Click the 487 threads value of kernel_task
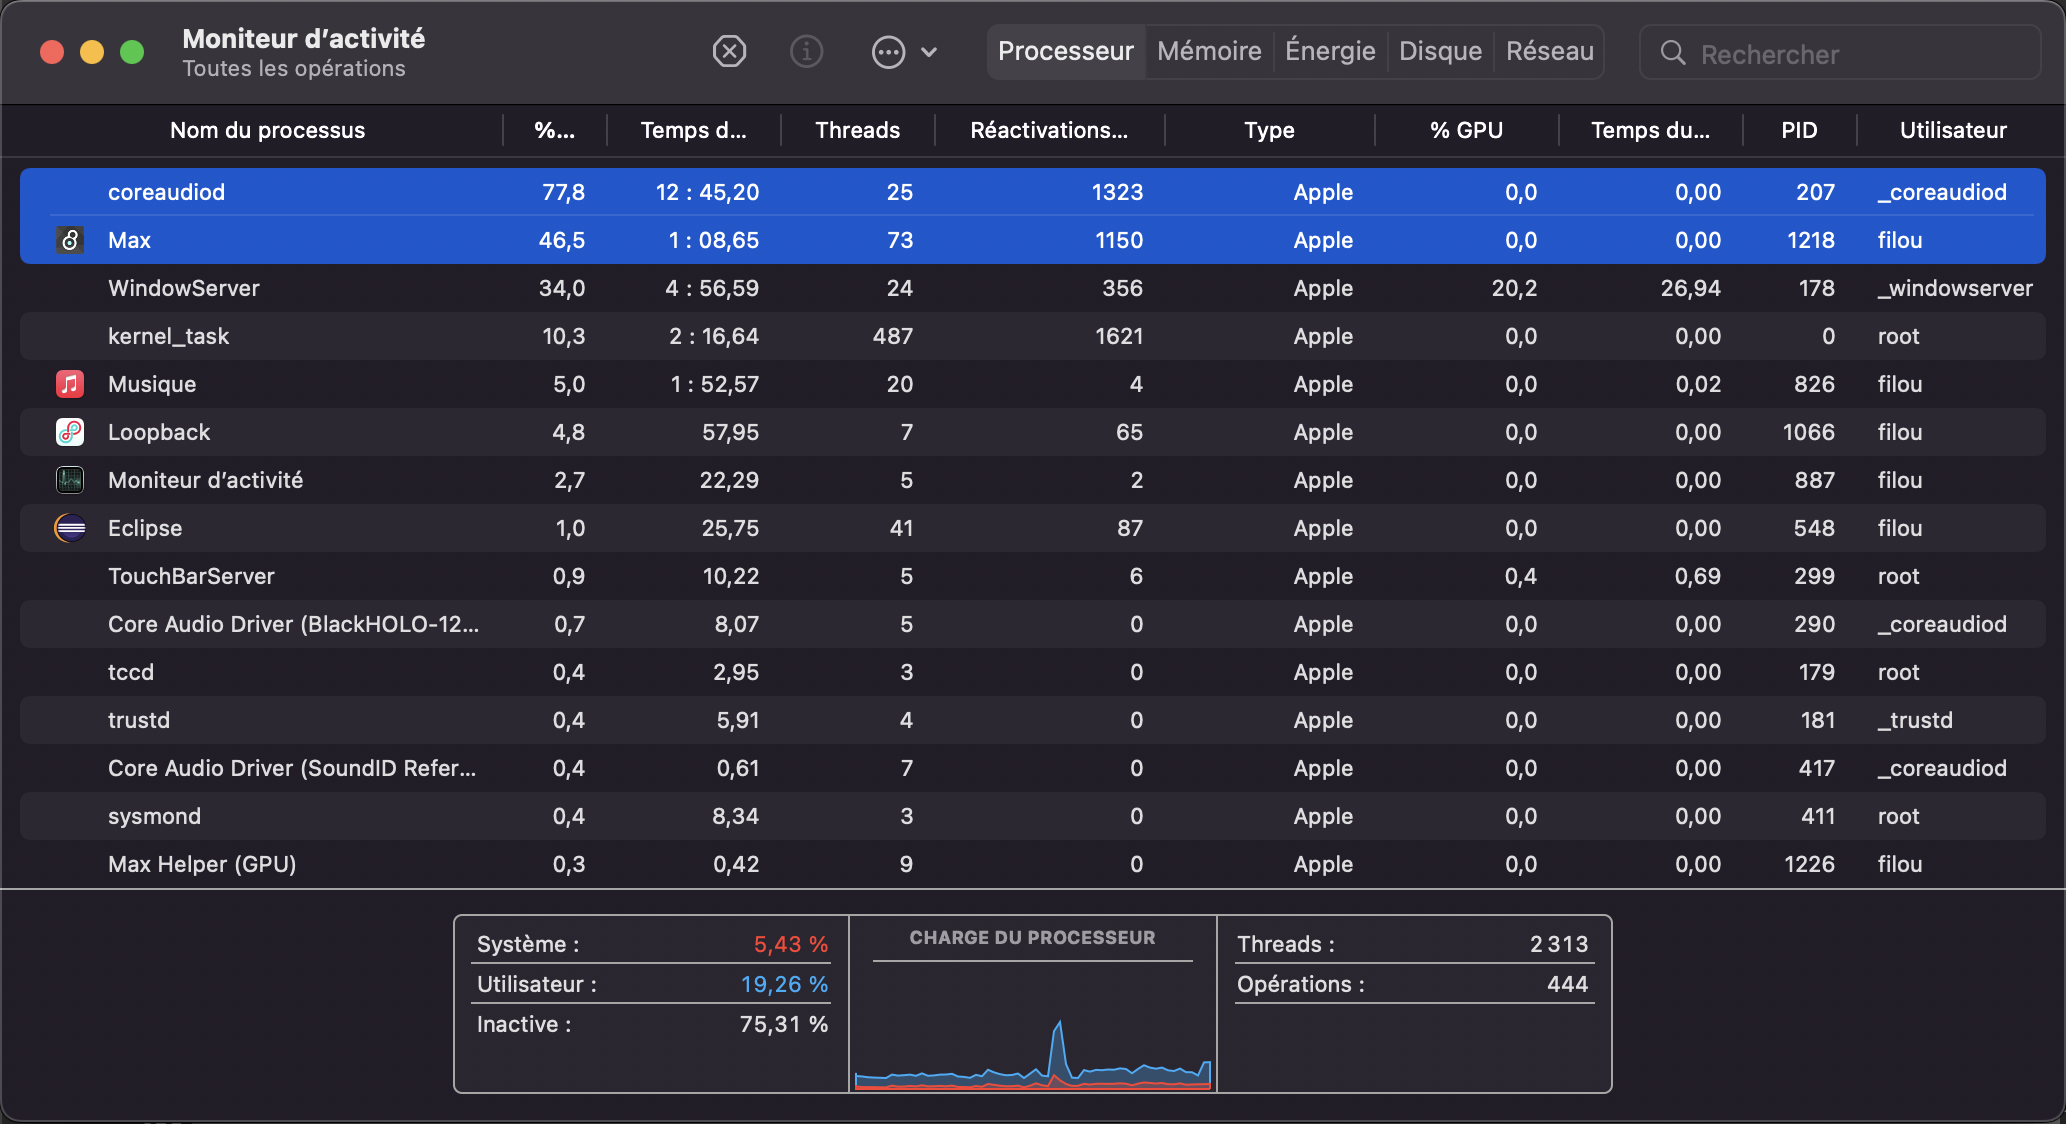Viewport: 2066px width, 1124px height. (892, 336)
